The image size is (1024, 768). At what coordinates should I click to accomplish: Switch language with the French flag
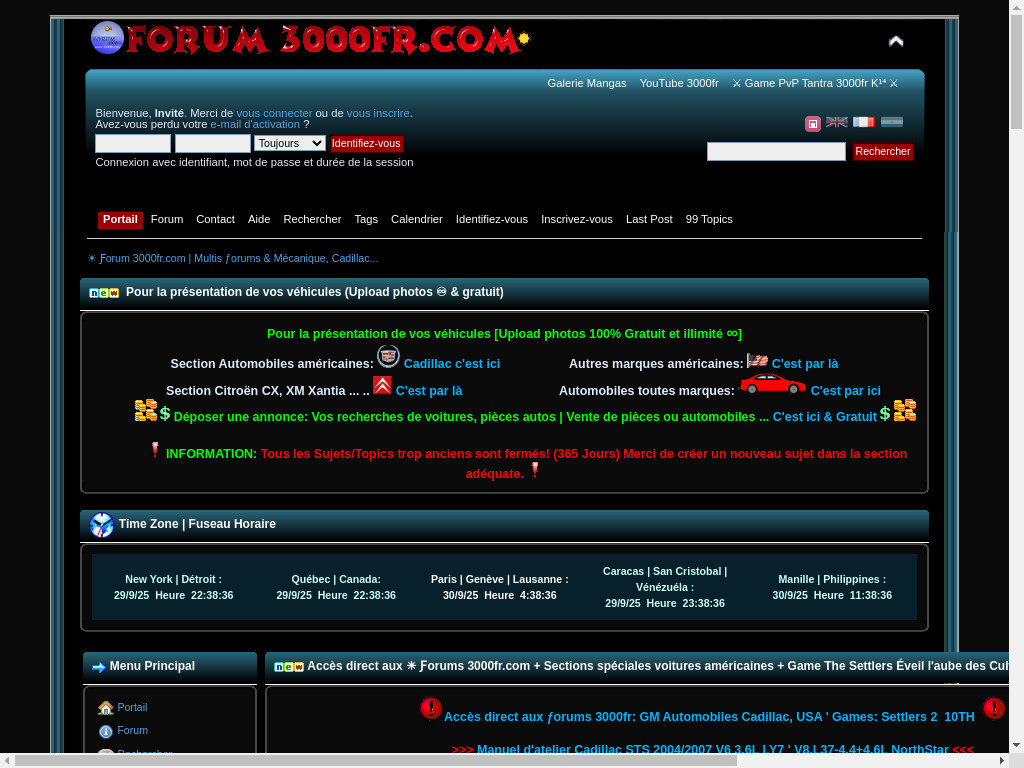pyautogui.click(x=863, y=122)
